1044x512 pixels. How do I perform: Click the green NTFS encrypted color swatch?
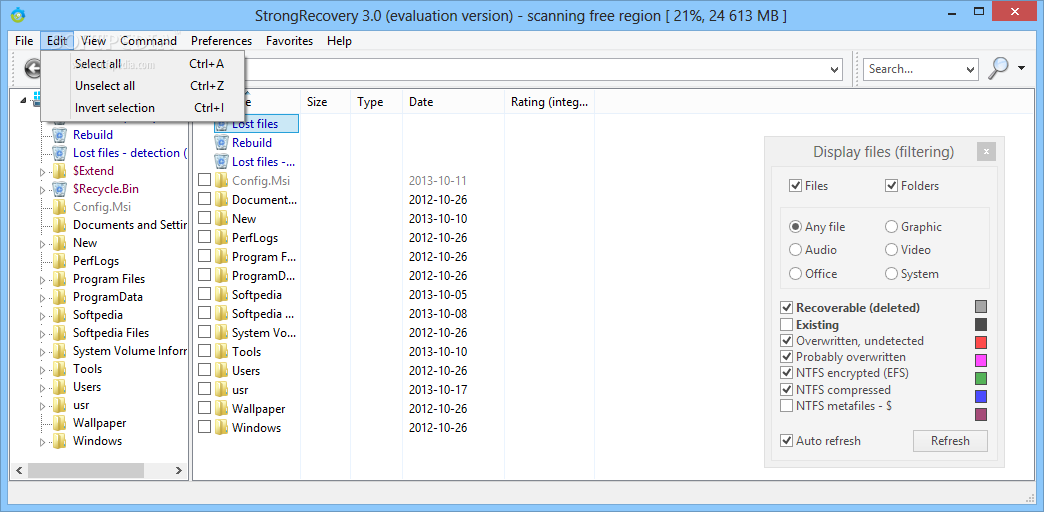[x=981, y=378]
